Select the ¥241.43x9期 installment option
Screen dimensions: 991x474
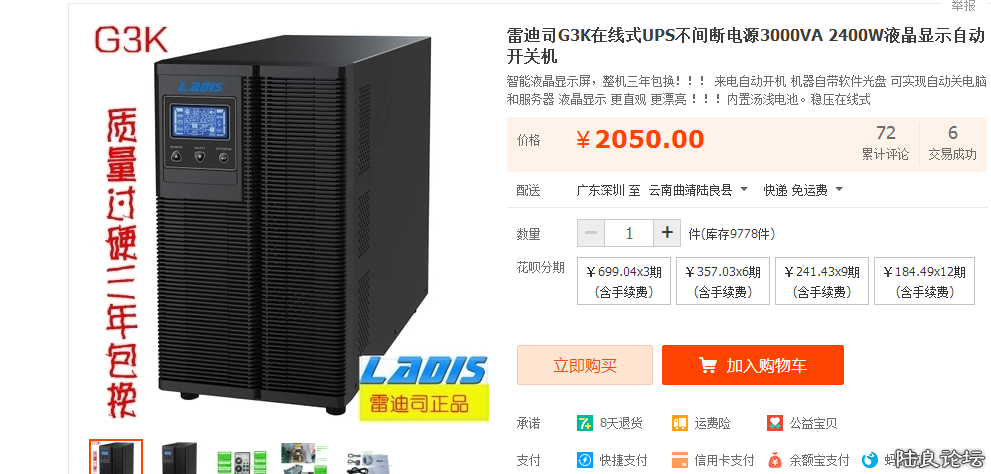[822, 281]
